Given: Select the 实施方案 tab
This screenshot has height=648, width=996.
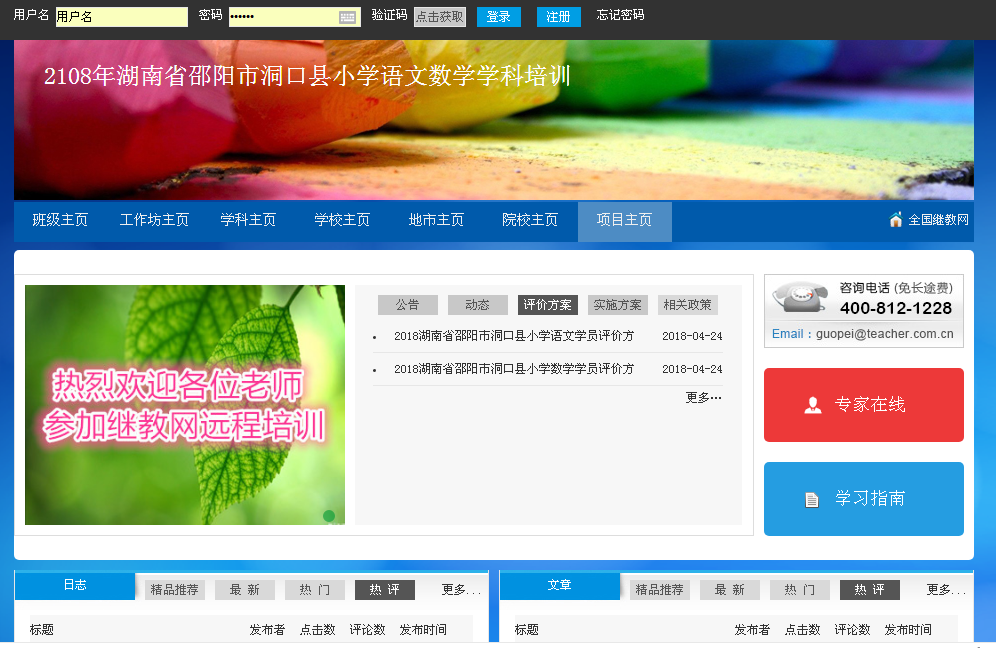Looking at the screenshot, I should pyautogui.click(x=617, y=305).
